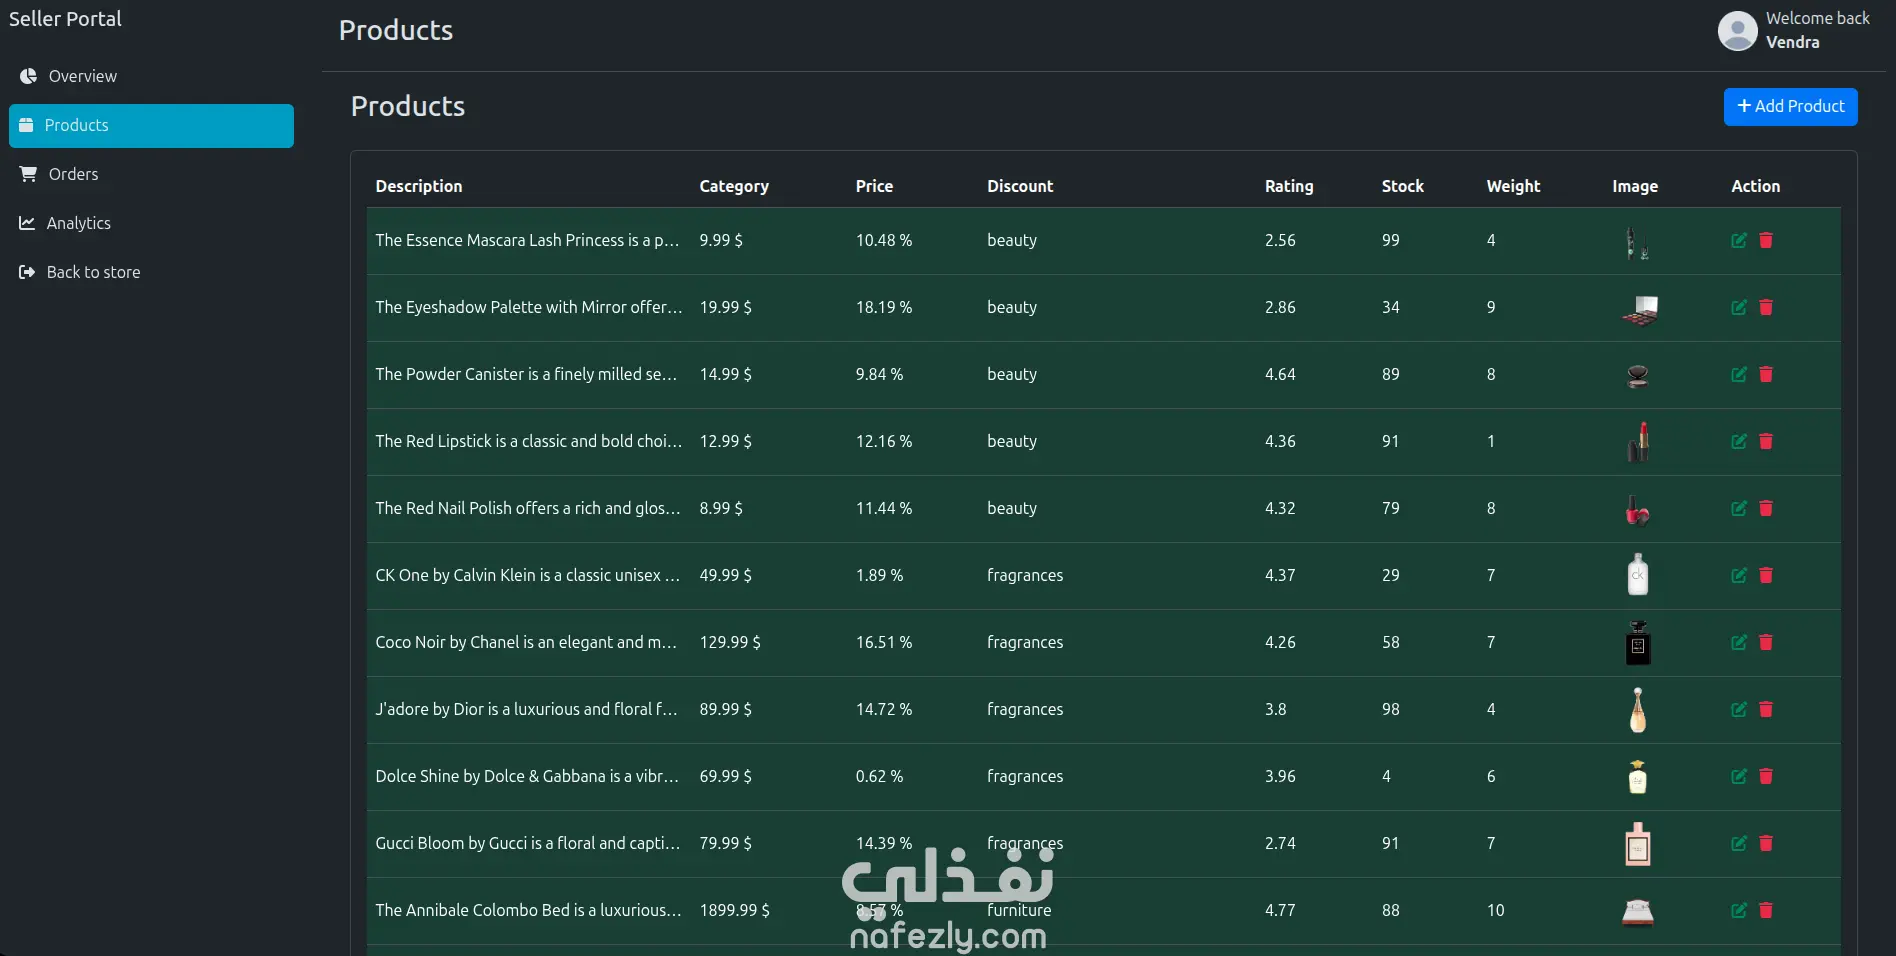Open the Annibale Colombo Bed thumbnail
This screenshot has height=956, width=1896.
point(1637,911)
